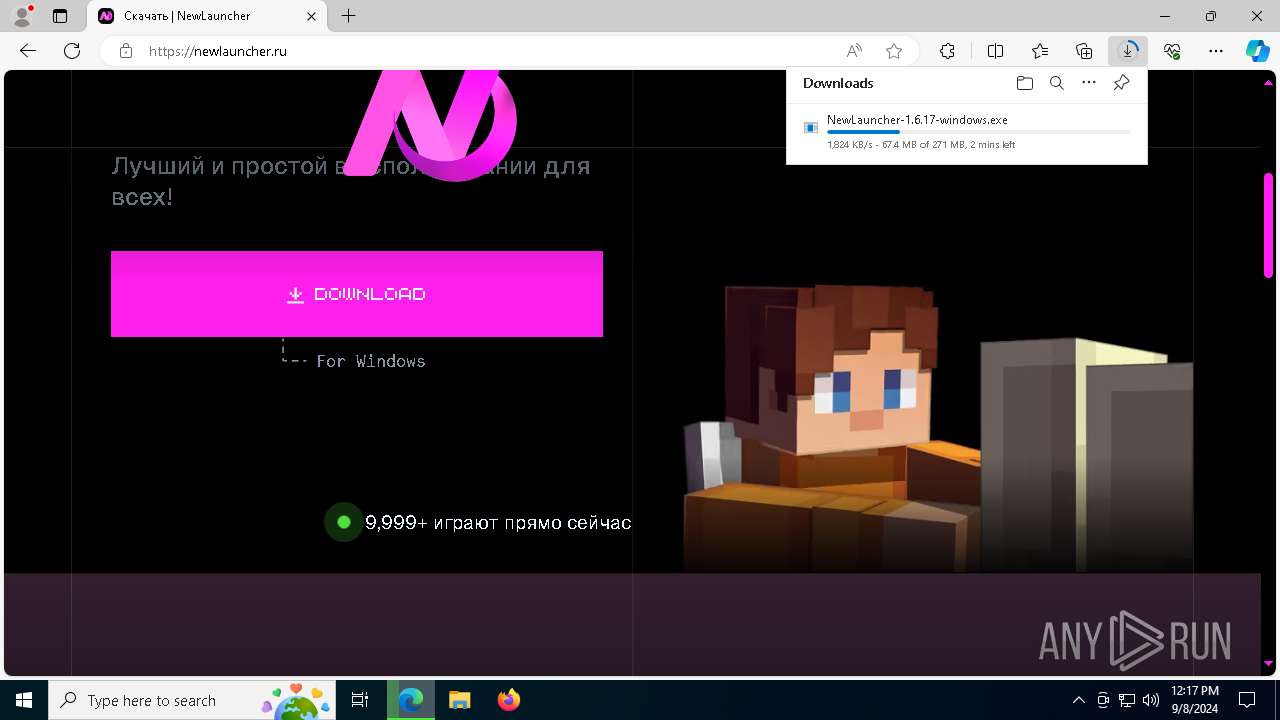Viewport: 1280px width, 720px height.
Task: Pin the Downloads panel
Action: tap(1121, 83)
